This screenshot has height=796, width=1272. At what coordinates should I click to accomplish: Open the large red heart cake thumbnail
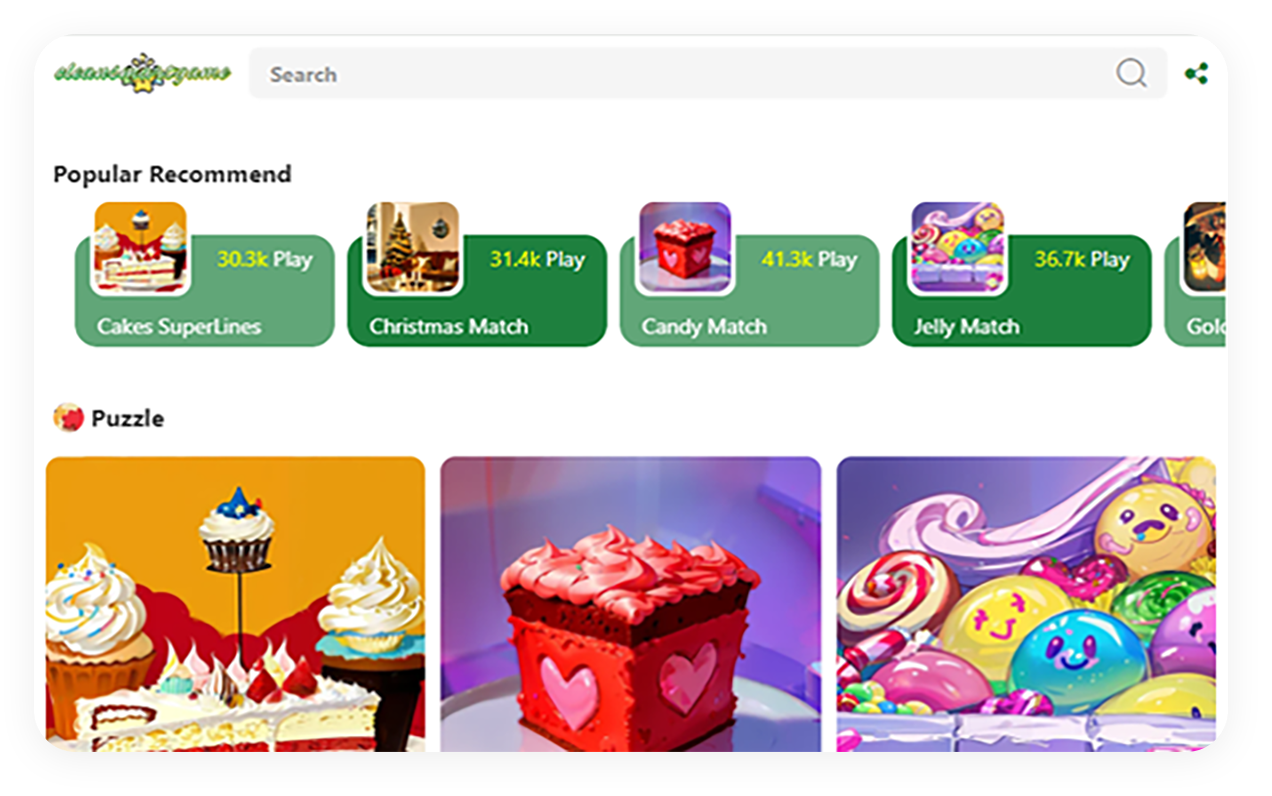(631, 604)
